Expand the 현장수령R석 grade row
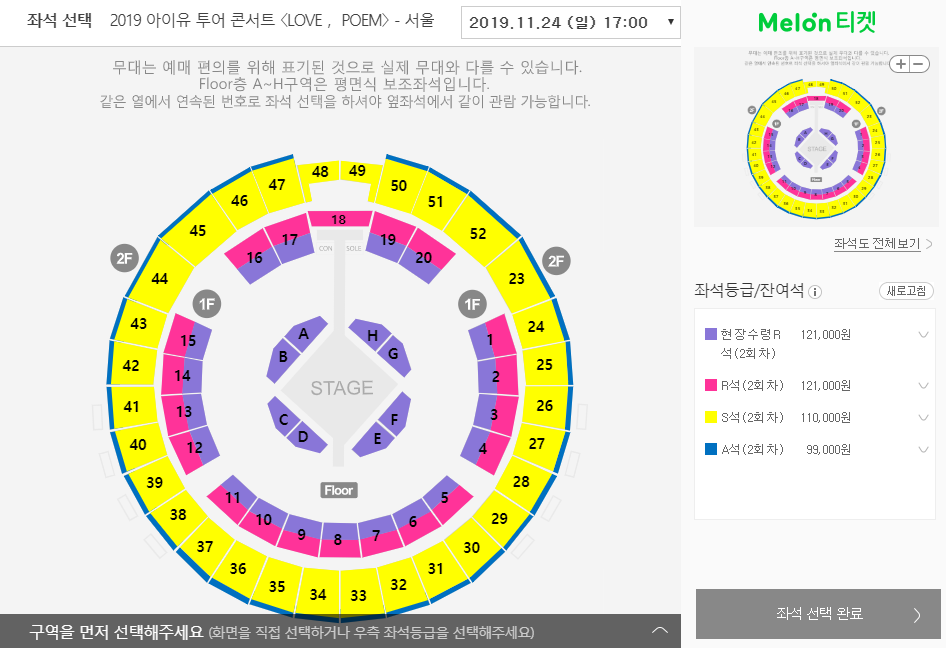946x648 pixels. 922,335
